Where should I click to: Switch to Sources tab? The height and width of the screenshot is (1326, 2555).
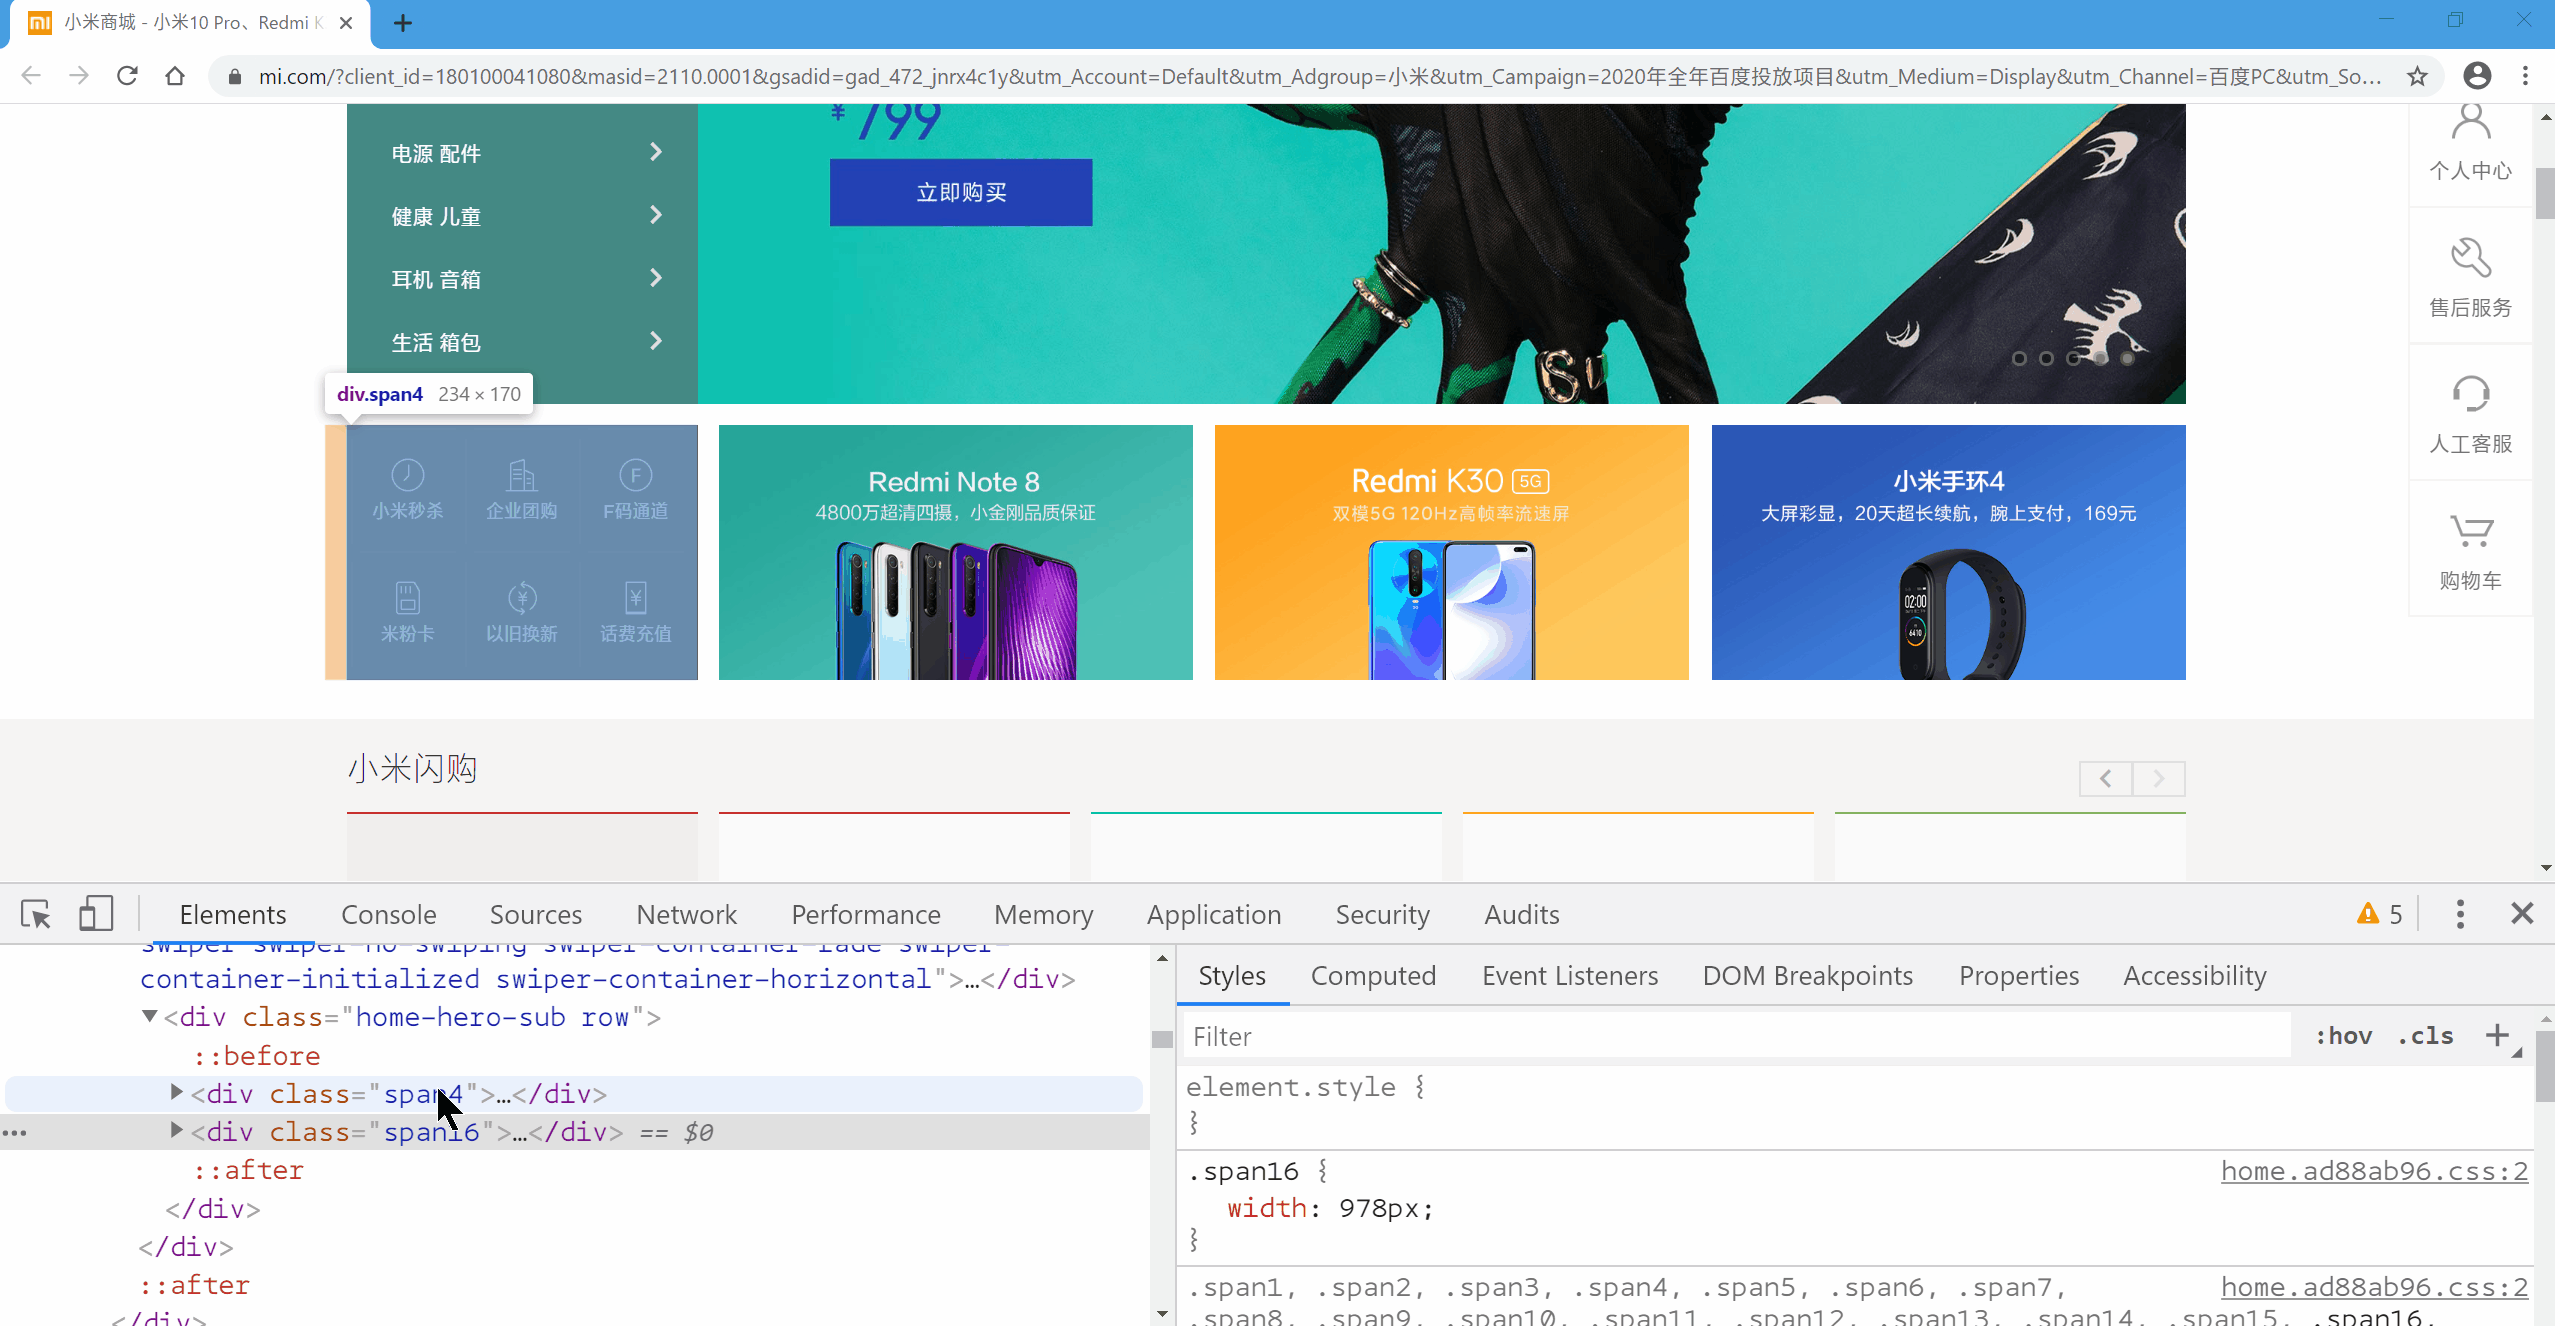point(536,914)
